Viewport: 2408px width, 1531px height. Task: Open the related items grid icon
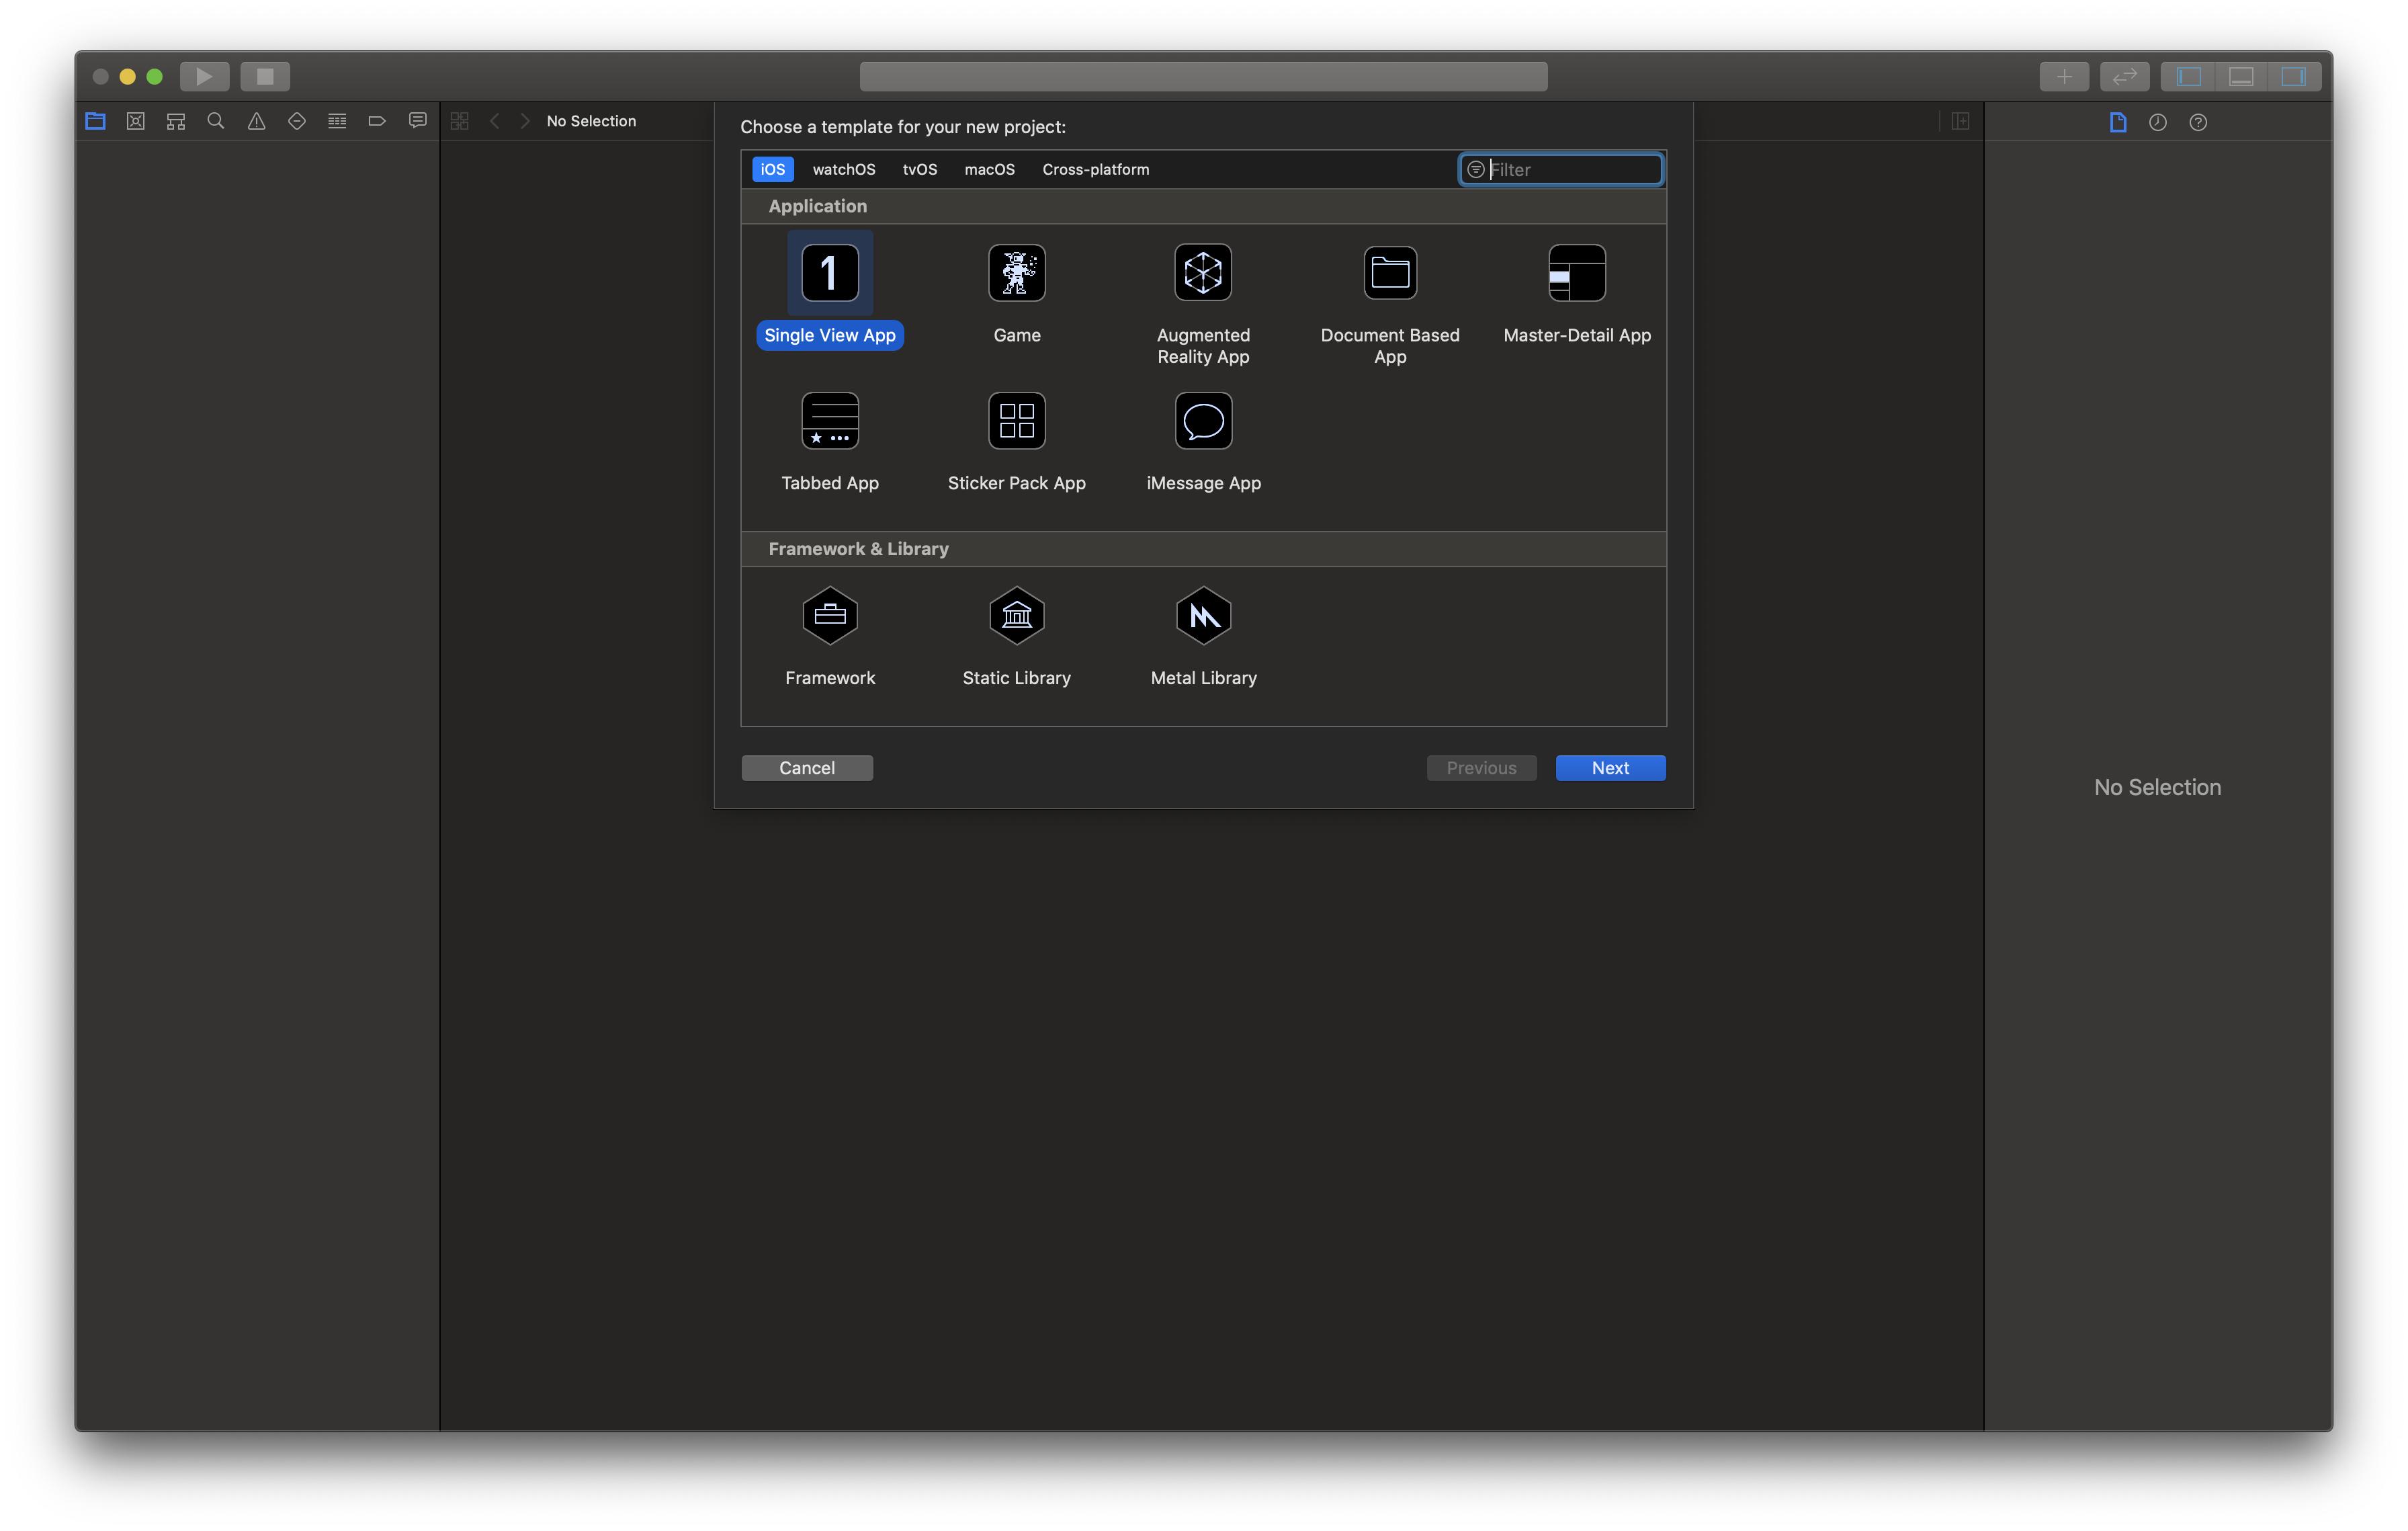click(460, 121)
